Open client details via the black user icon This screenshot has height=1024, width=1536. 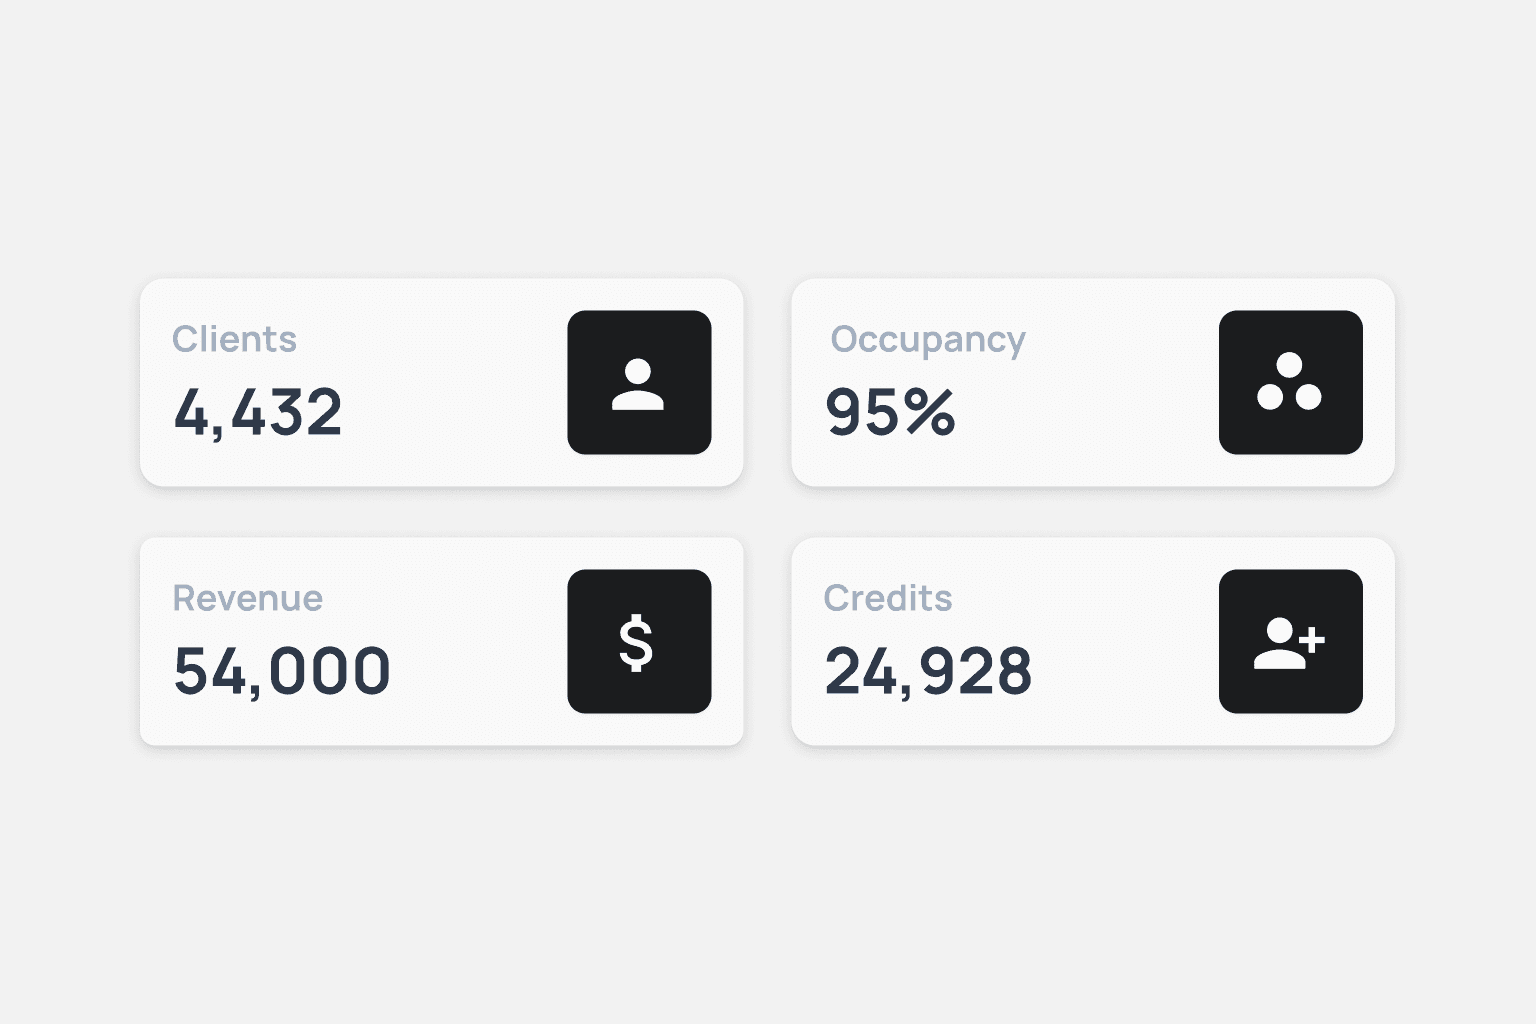click(x=639, y=383)
